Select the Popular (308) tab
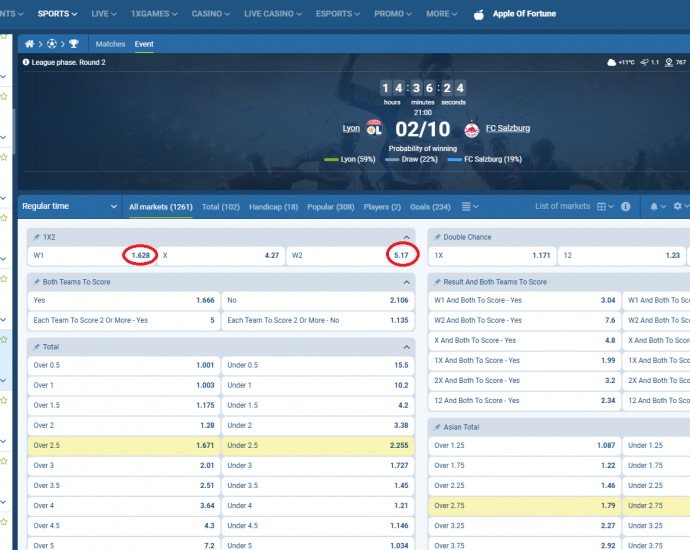 tap(330, 207)
